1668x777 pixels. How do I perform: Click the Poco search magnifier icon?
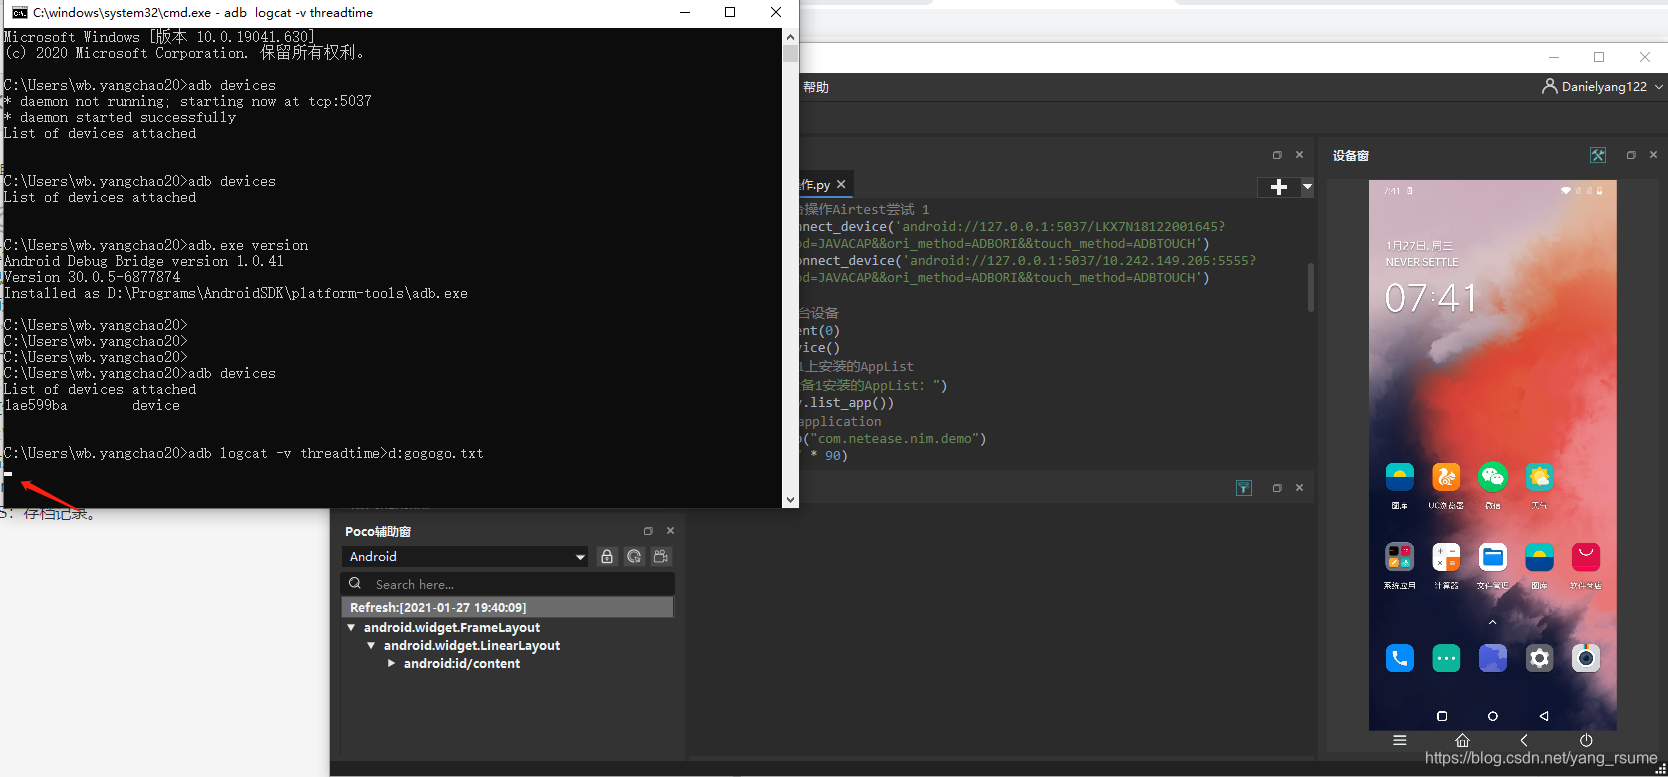tap(355, 584)
